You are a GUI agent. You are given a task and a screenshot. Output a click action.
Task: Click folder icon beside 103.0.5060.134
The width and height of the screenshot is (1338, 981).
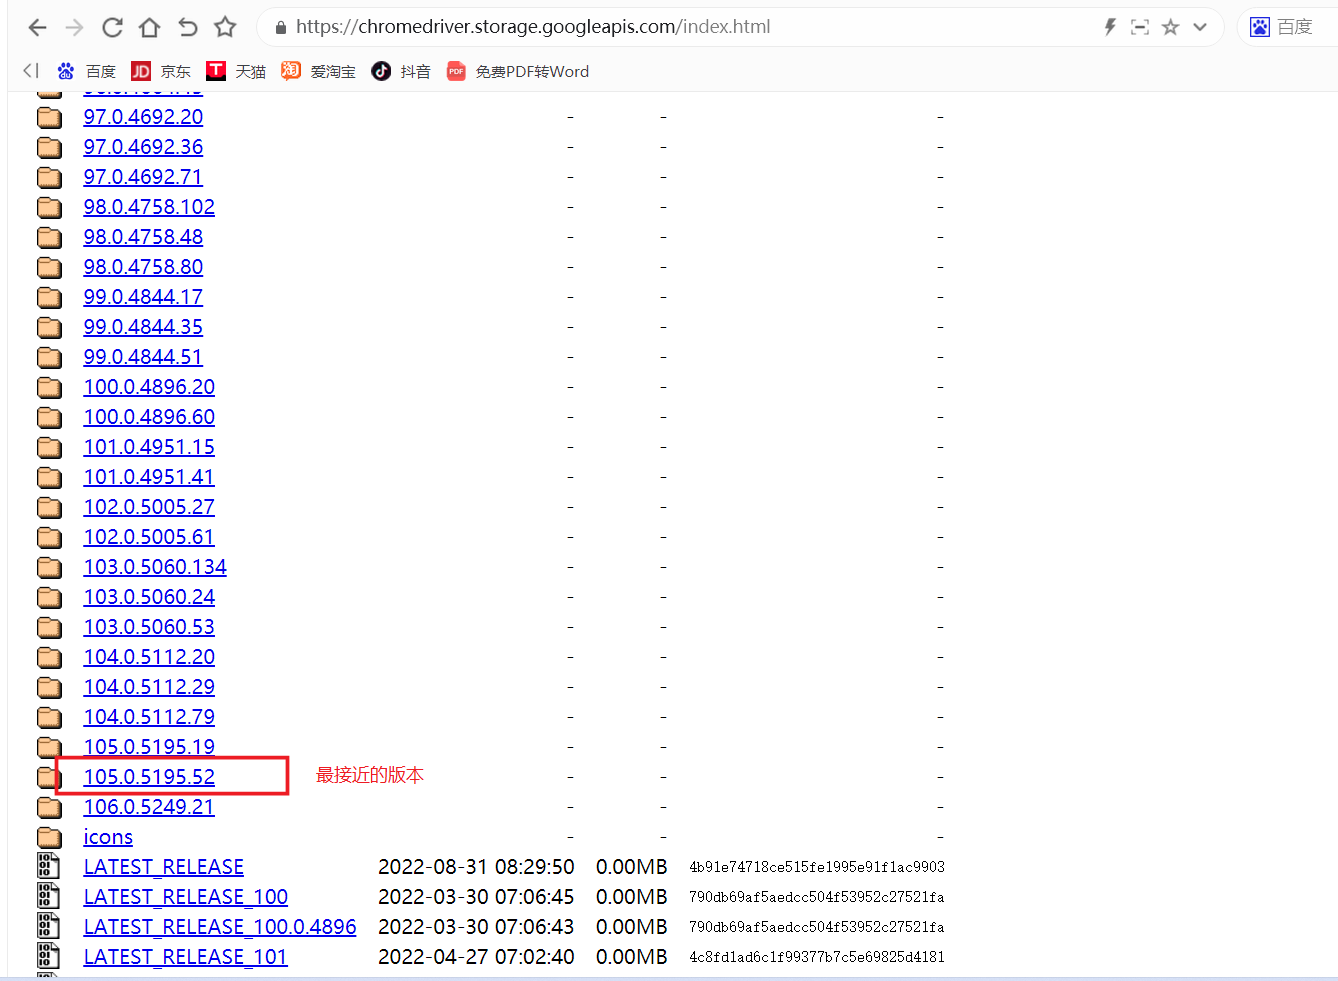49,567
